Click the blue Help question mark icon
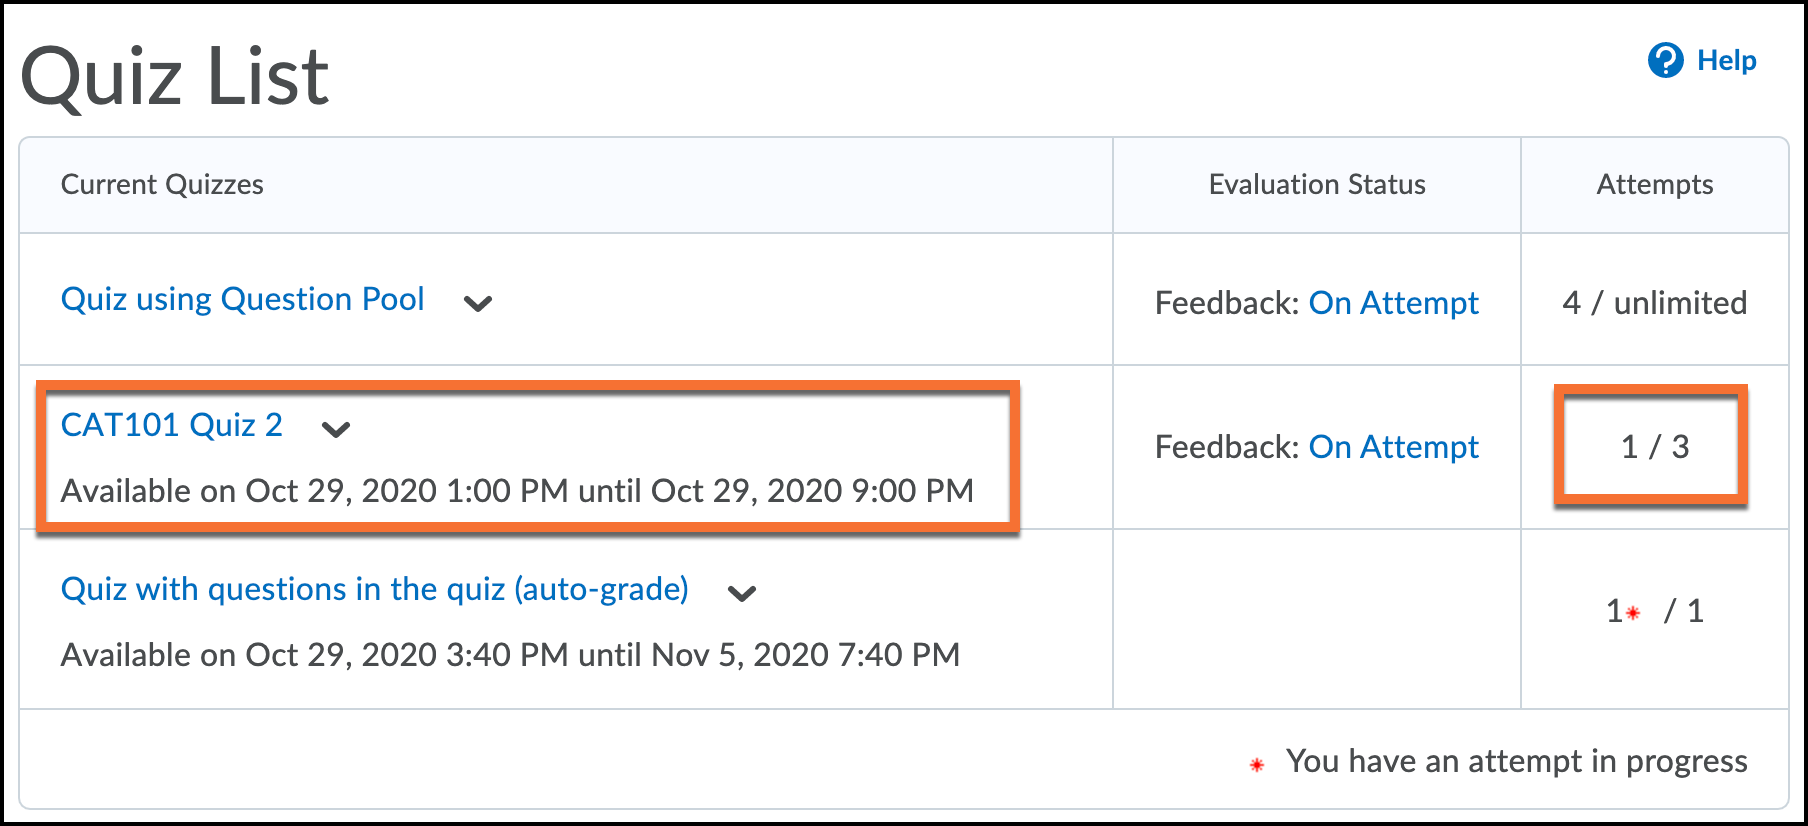This screenshot has width=1808, height=826. (1665, 60)
